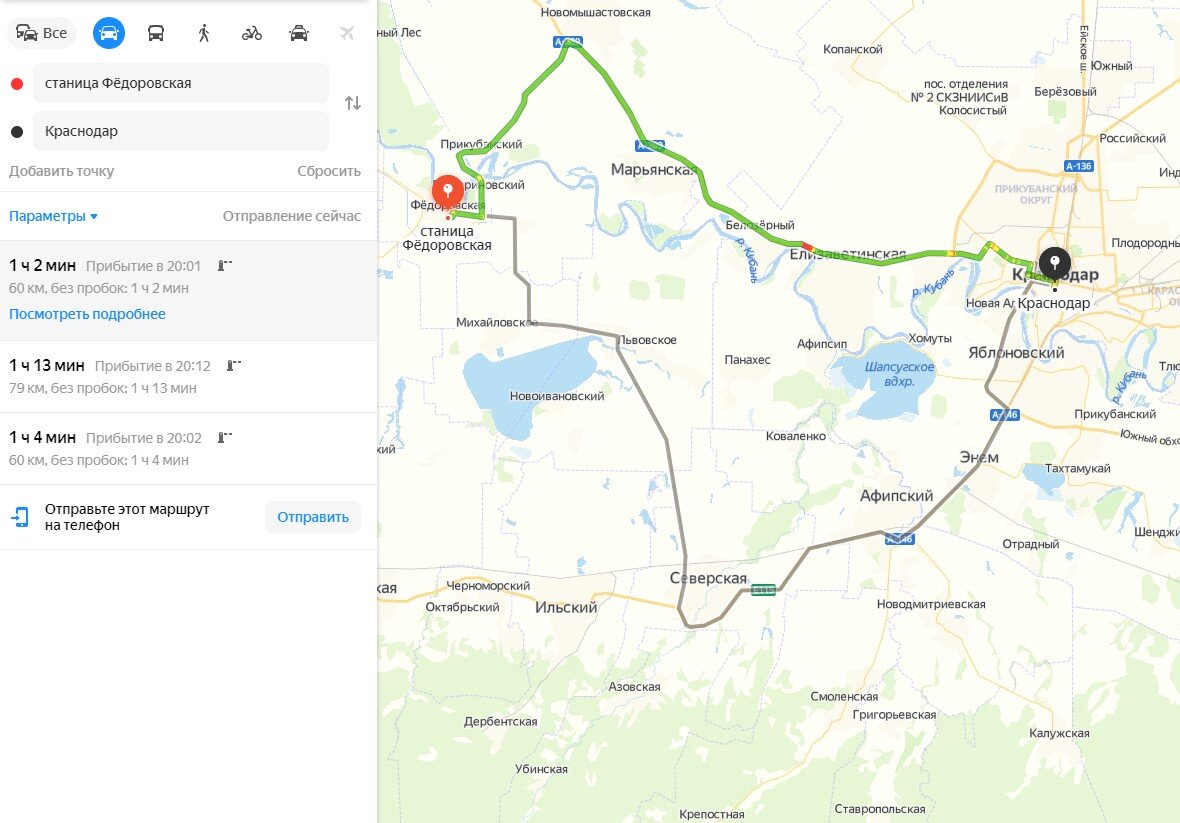
Task: Open Посмотреть подробнее route details
Action: pos(87,314)
